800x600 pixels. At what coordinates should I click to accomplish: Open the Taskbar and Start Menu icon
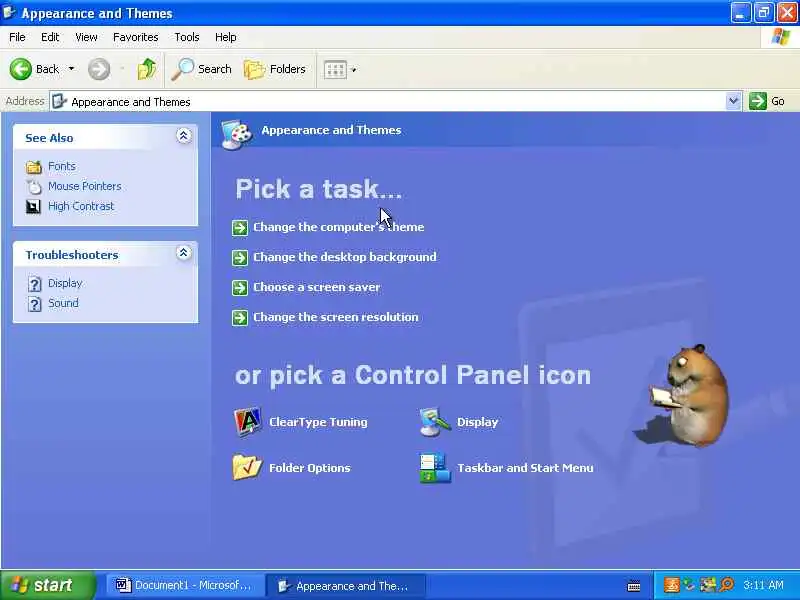point(435,467)
